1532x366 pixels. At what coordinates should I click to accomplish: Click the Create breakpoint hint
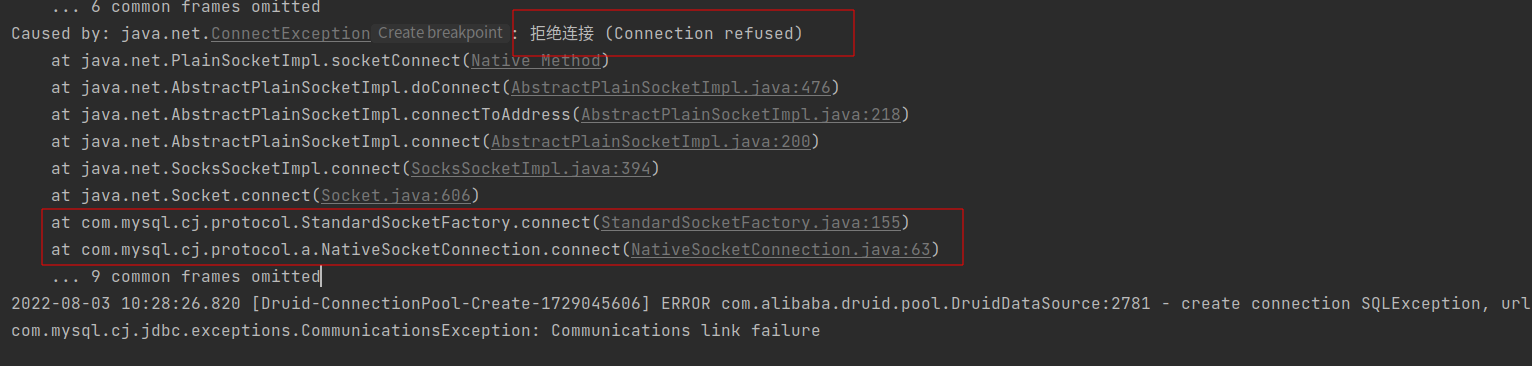pyautogui.click(x=440, y=33)
